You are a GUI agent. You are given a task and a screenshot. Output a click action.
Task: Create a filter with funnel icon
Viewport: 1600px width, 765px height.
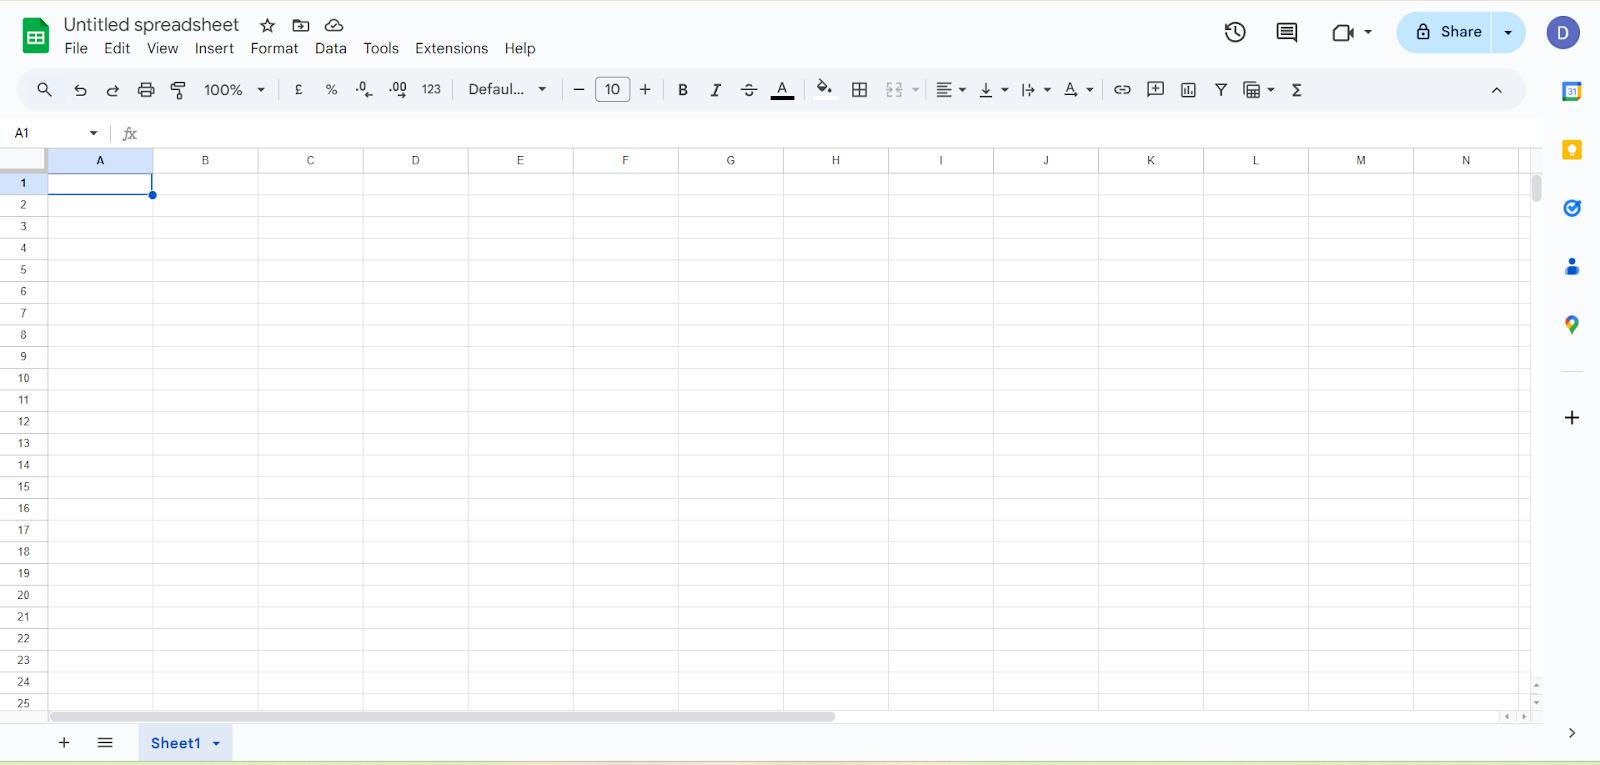point(1221,90)
